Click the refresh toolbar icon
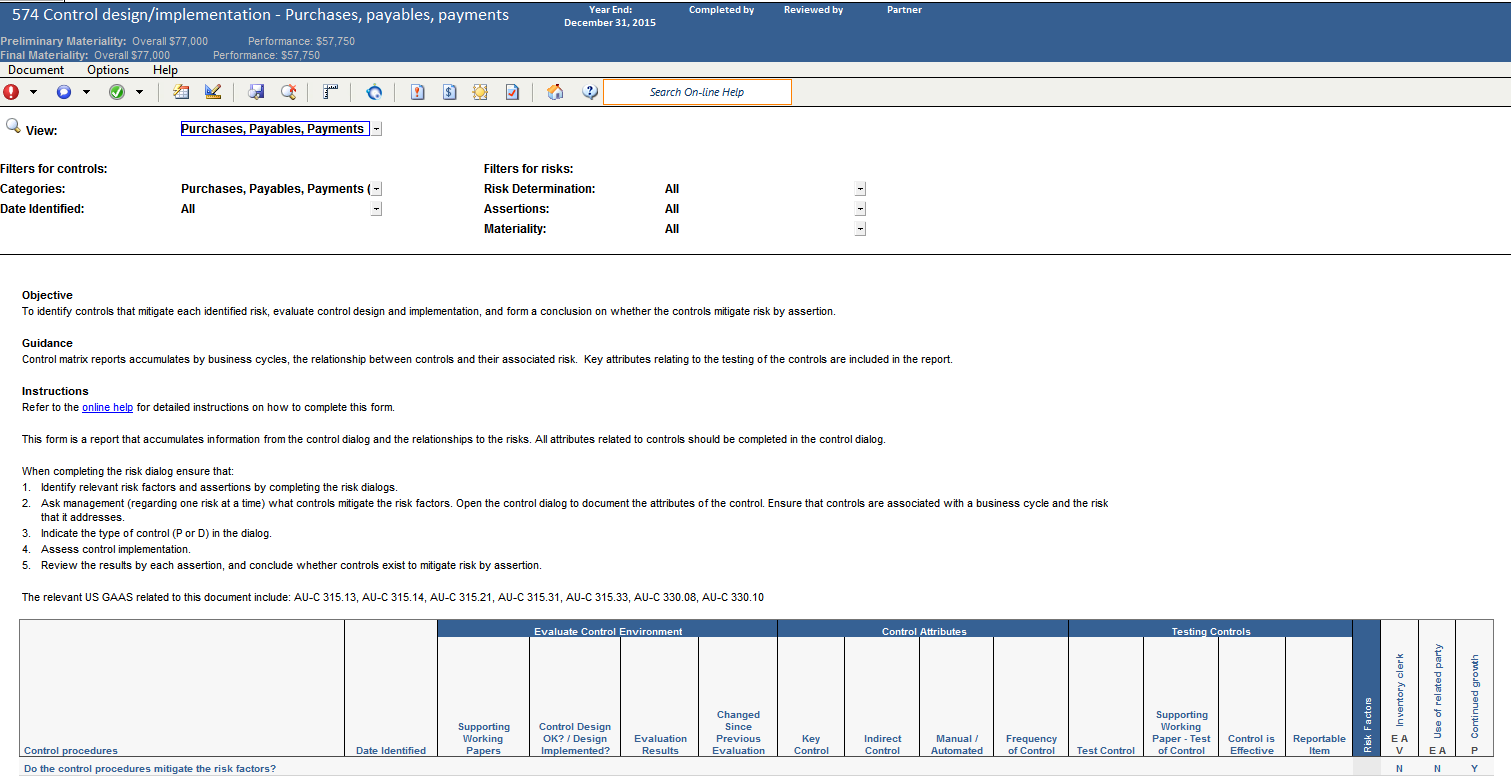Screen dimensions: 1511x784 click(374, 91)
